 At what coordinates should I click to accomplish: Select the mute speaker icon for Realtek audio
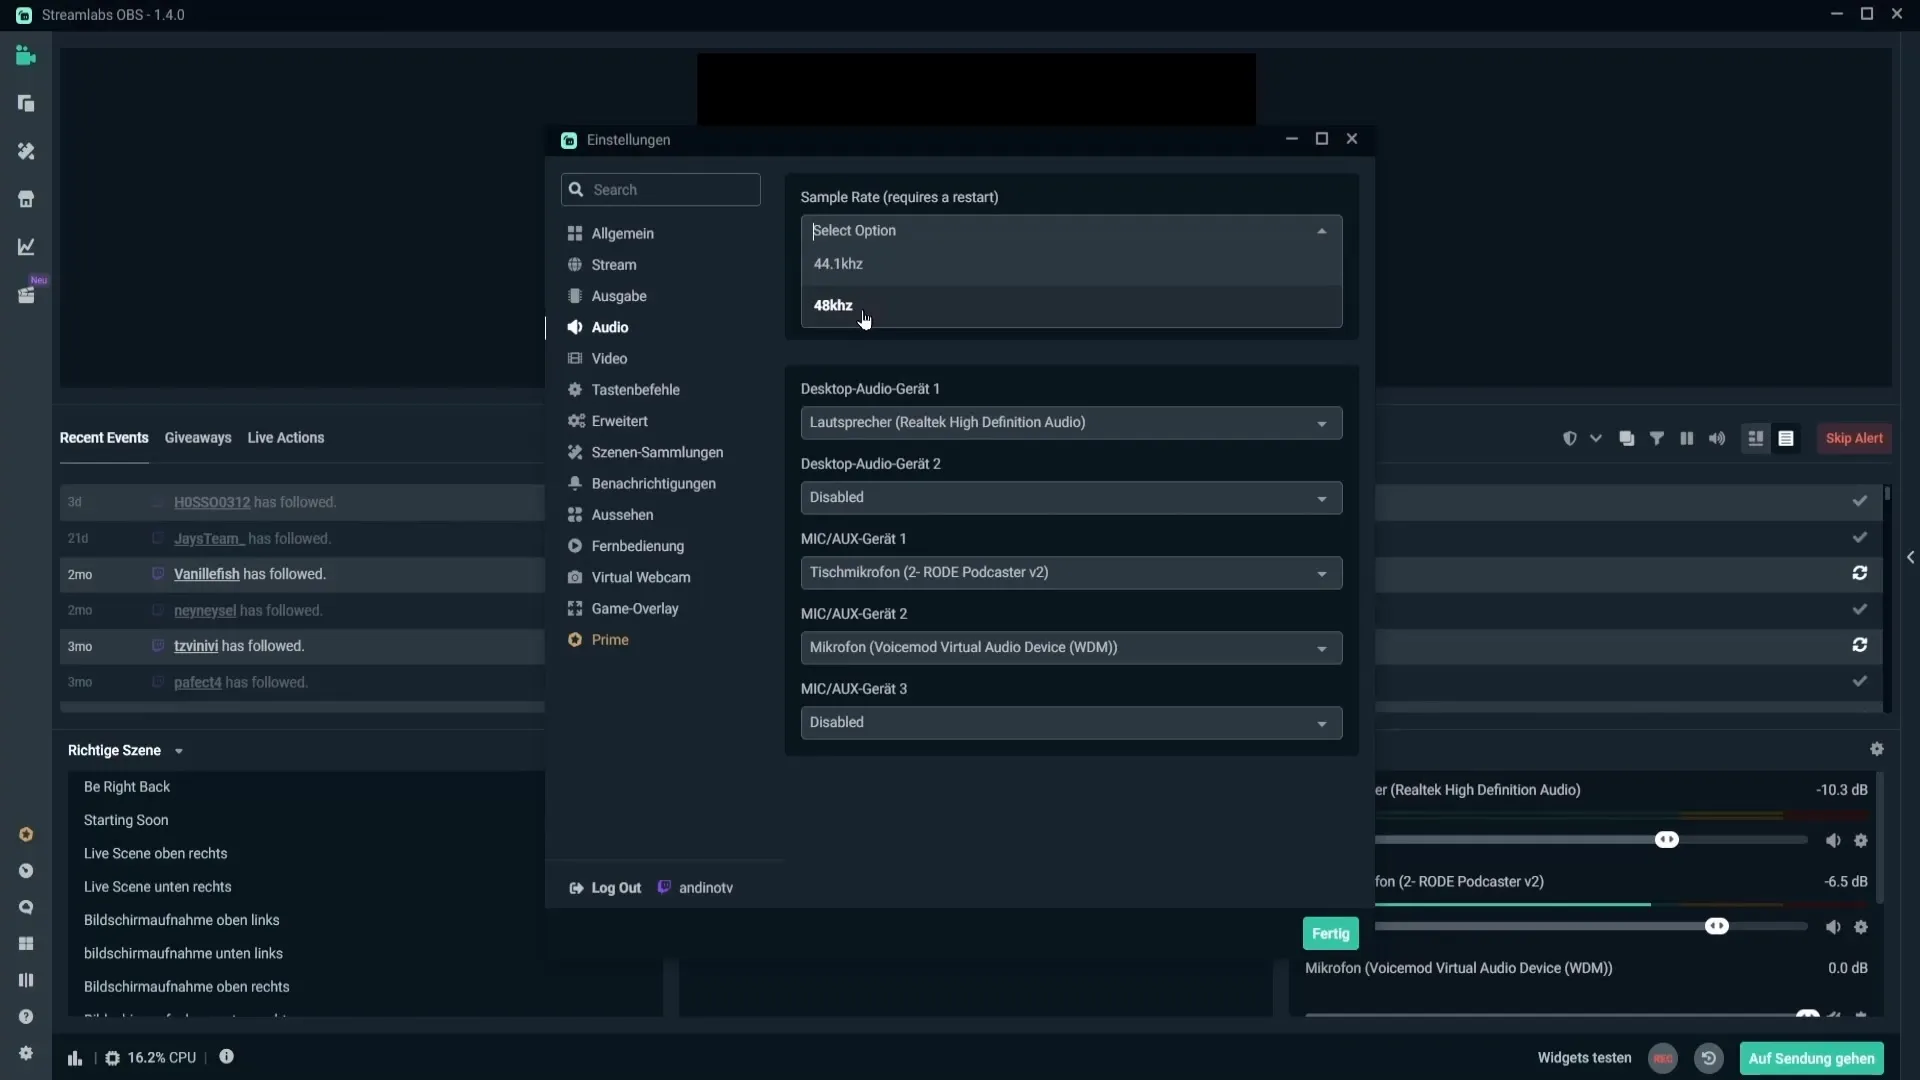pyautogui.click(x=1833, y=840)
